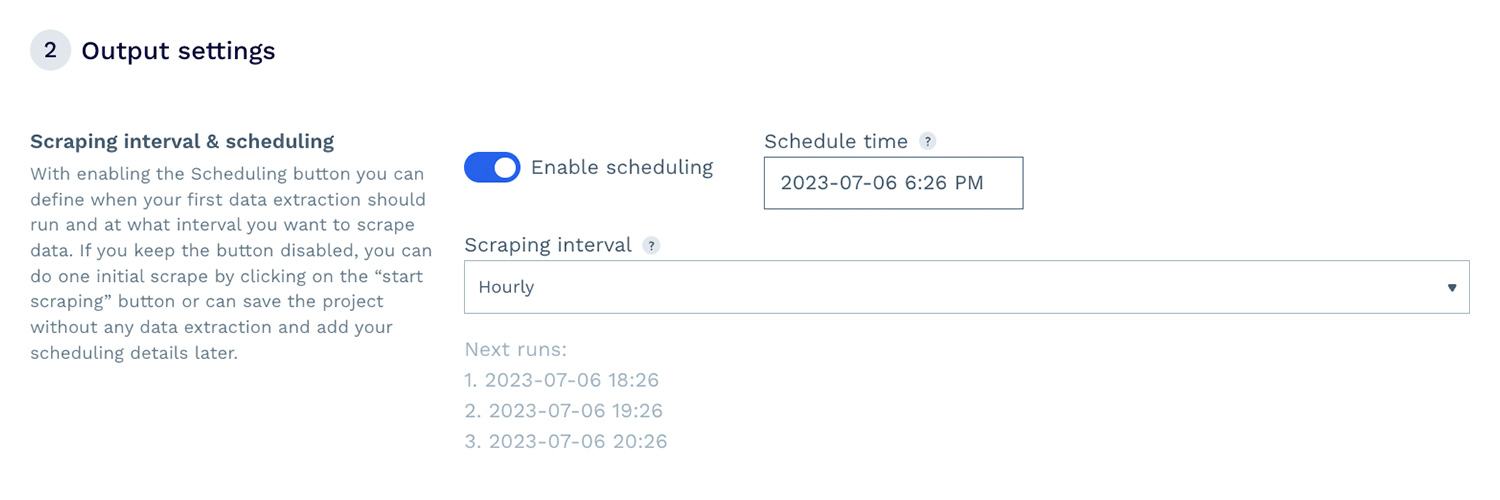Select the second next run 2023-07-06 19:26

pyautogui.click(x=564, y=411)
